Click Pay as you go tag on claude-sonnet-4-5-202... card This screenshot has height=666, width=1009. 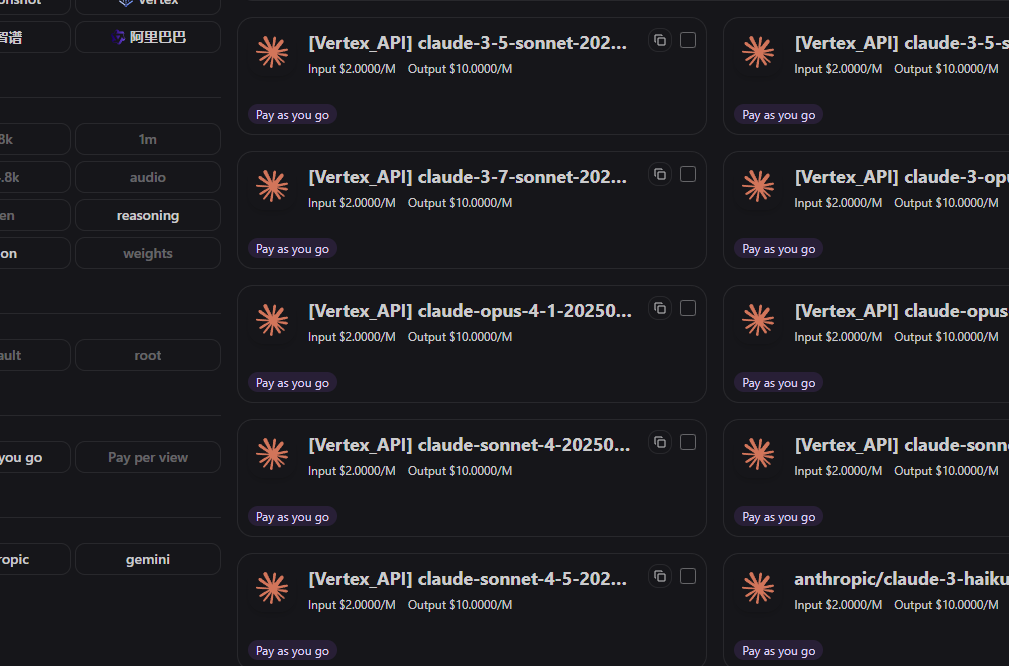292,650
